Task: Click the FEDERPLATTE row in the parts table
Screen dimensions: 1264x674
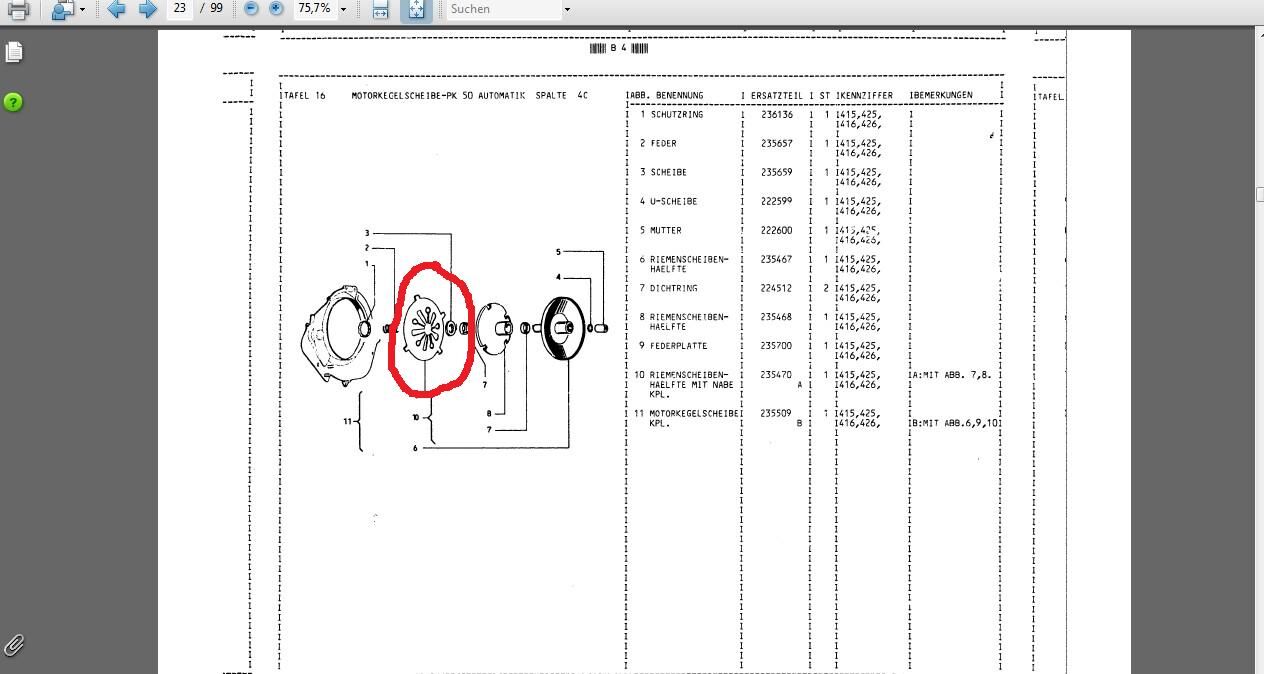Action: coord(678,346)
